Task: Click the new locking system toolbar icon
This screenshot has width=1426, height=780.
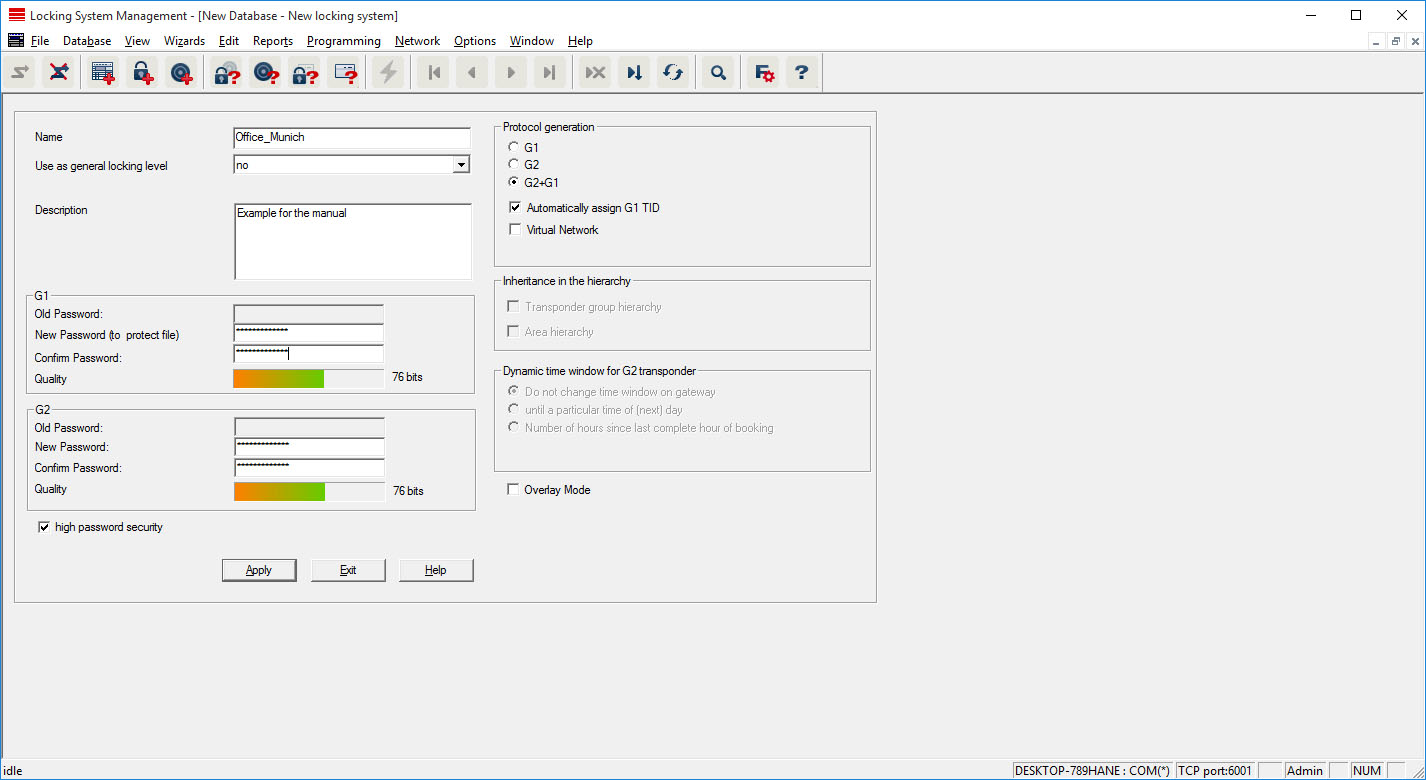Action: click(x=102, y=72)
